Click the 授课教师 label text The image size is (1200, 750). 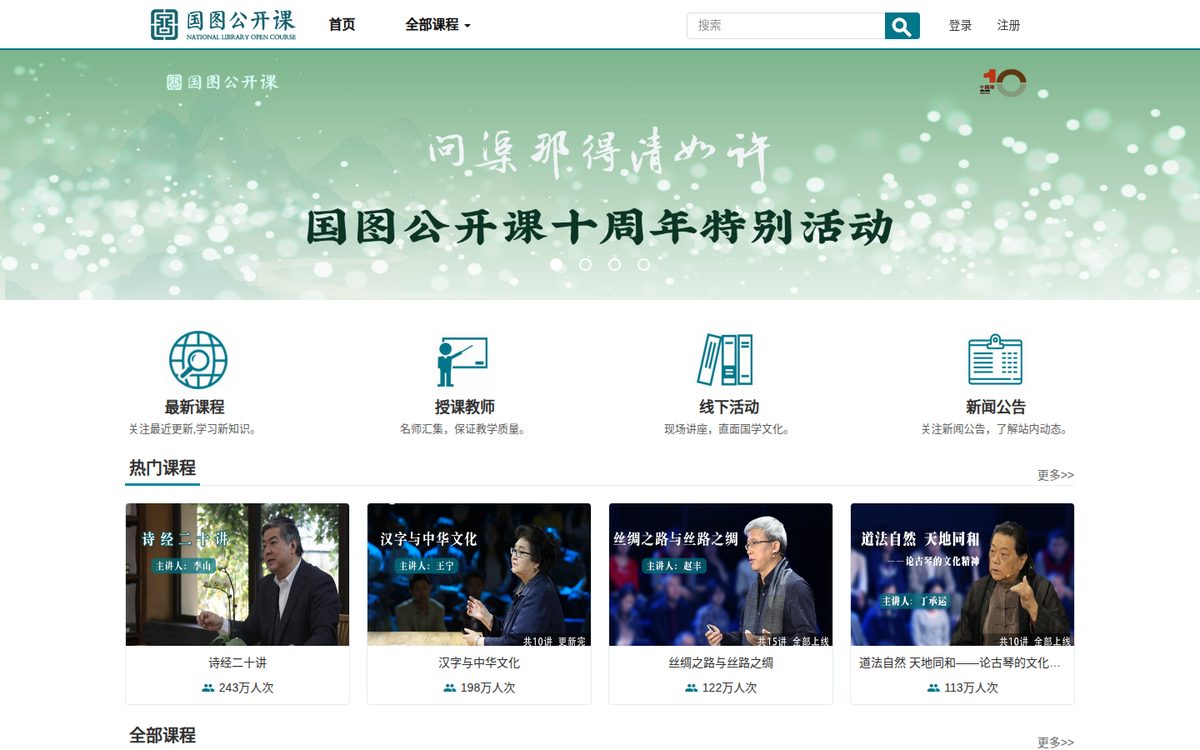pos(465,407)
